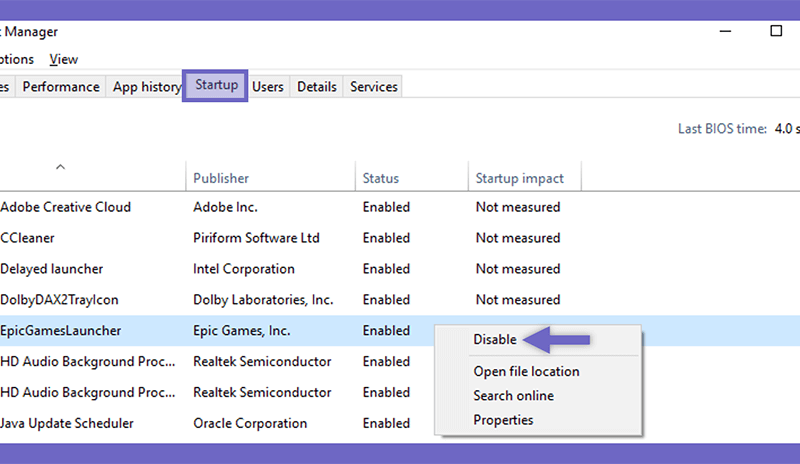
Task: Sort by the Startup impact column header
Action: pyautogui.click(x=525, y=177)
